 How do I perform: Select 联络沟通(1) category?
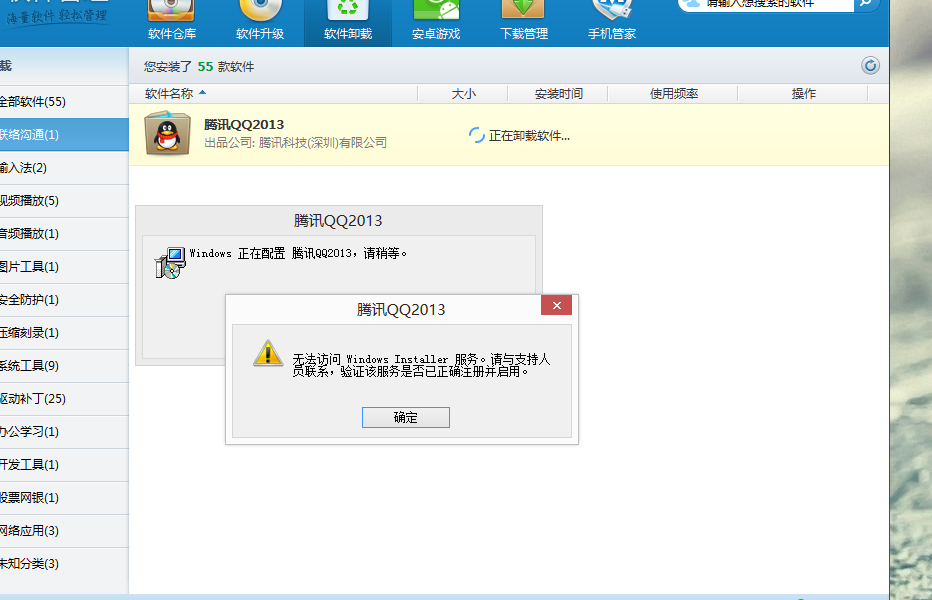tap(64, 134)
